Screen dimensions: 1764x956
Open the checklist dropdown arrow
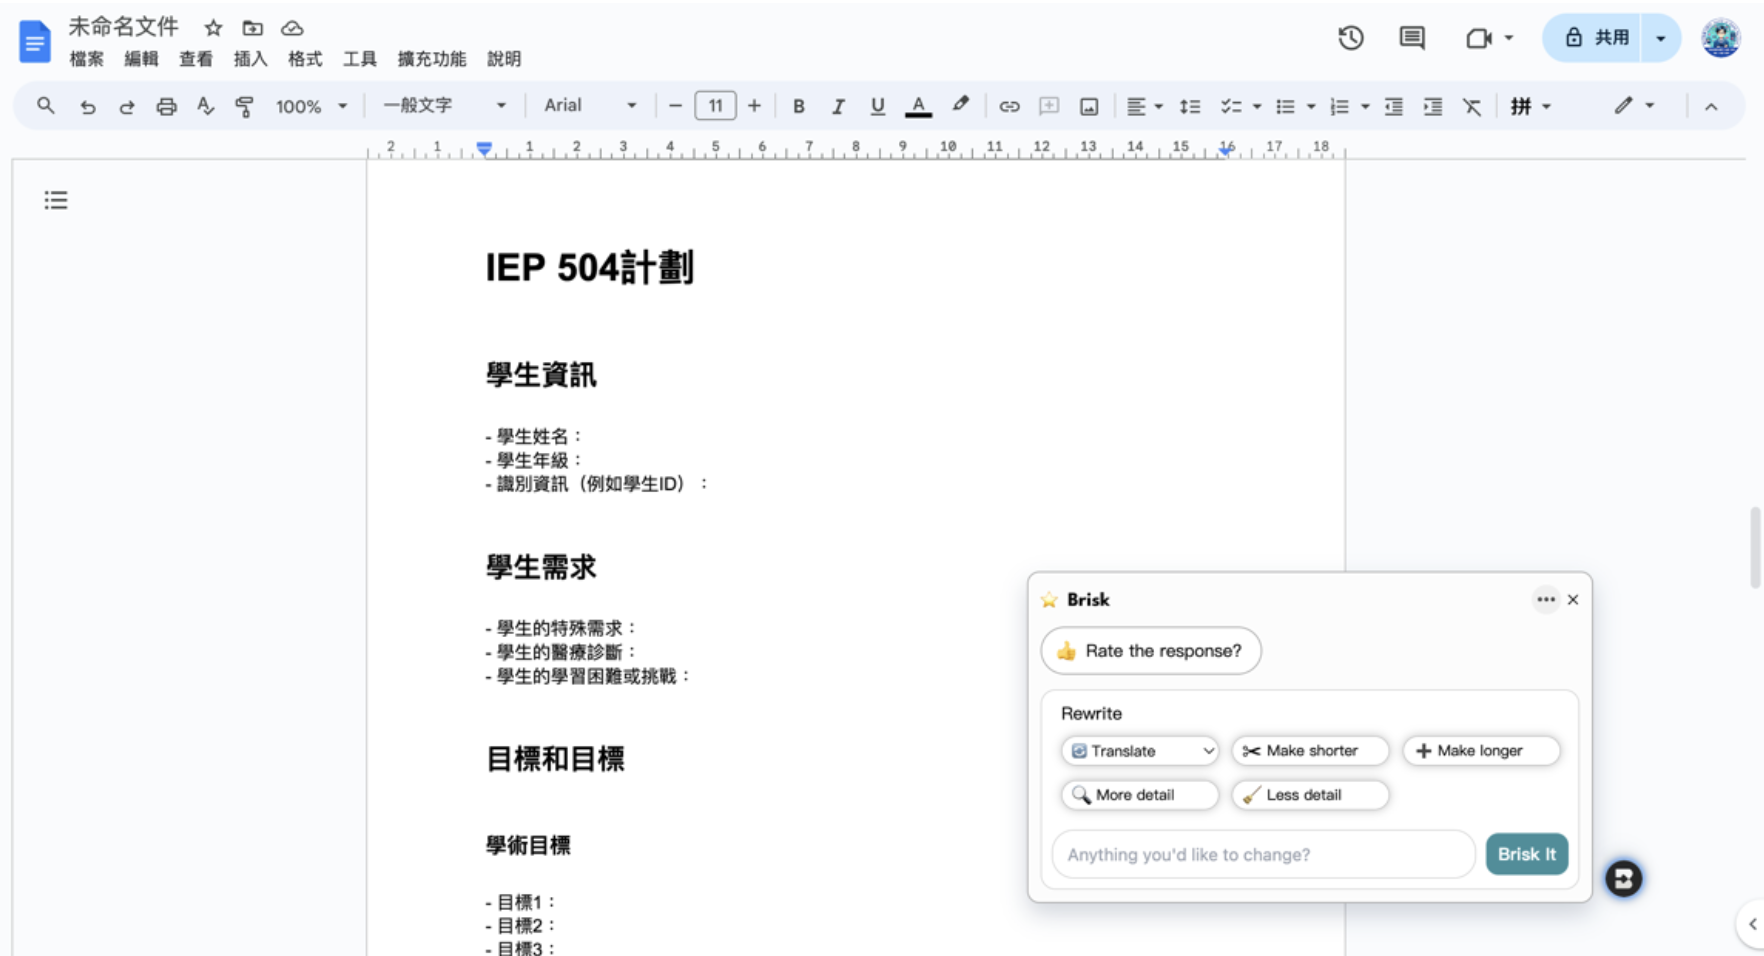coord(1257,106)
